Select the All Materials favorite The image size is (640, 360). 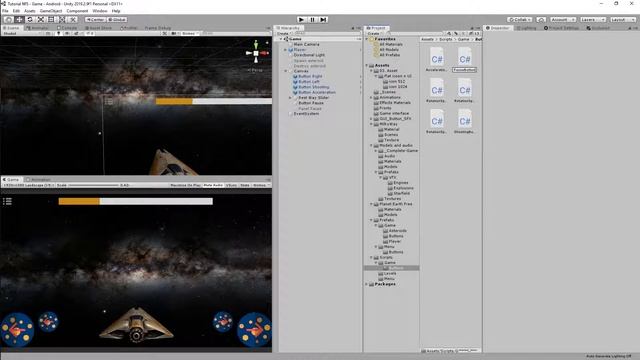tap(391, 44)
